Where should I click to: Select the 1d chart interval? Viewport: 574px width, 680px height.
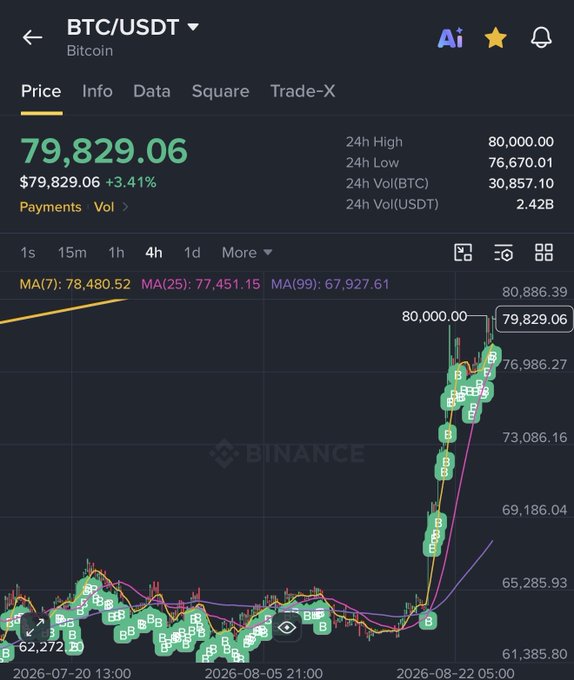[192, 252]
